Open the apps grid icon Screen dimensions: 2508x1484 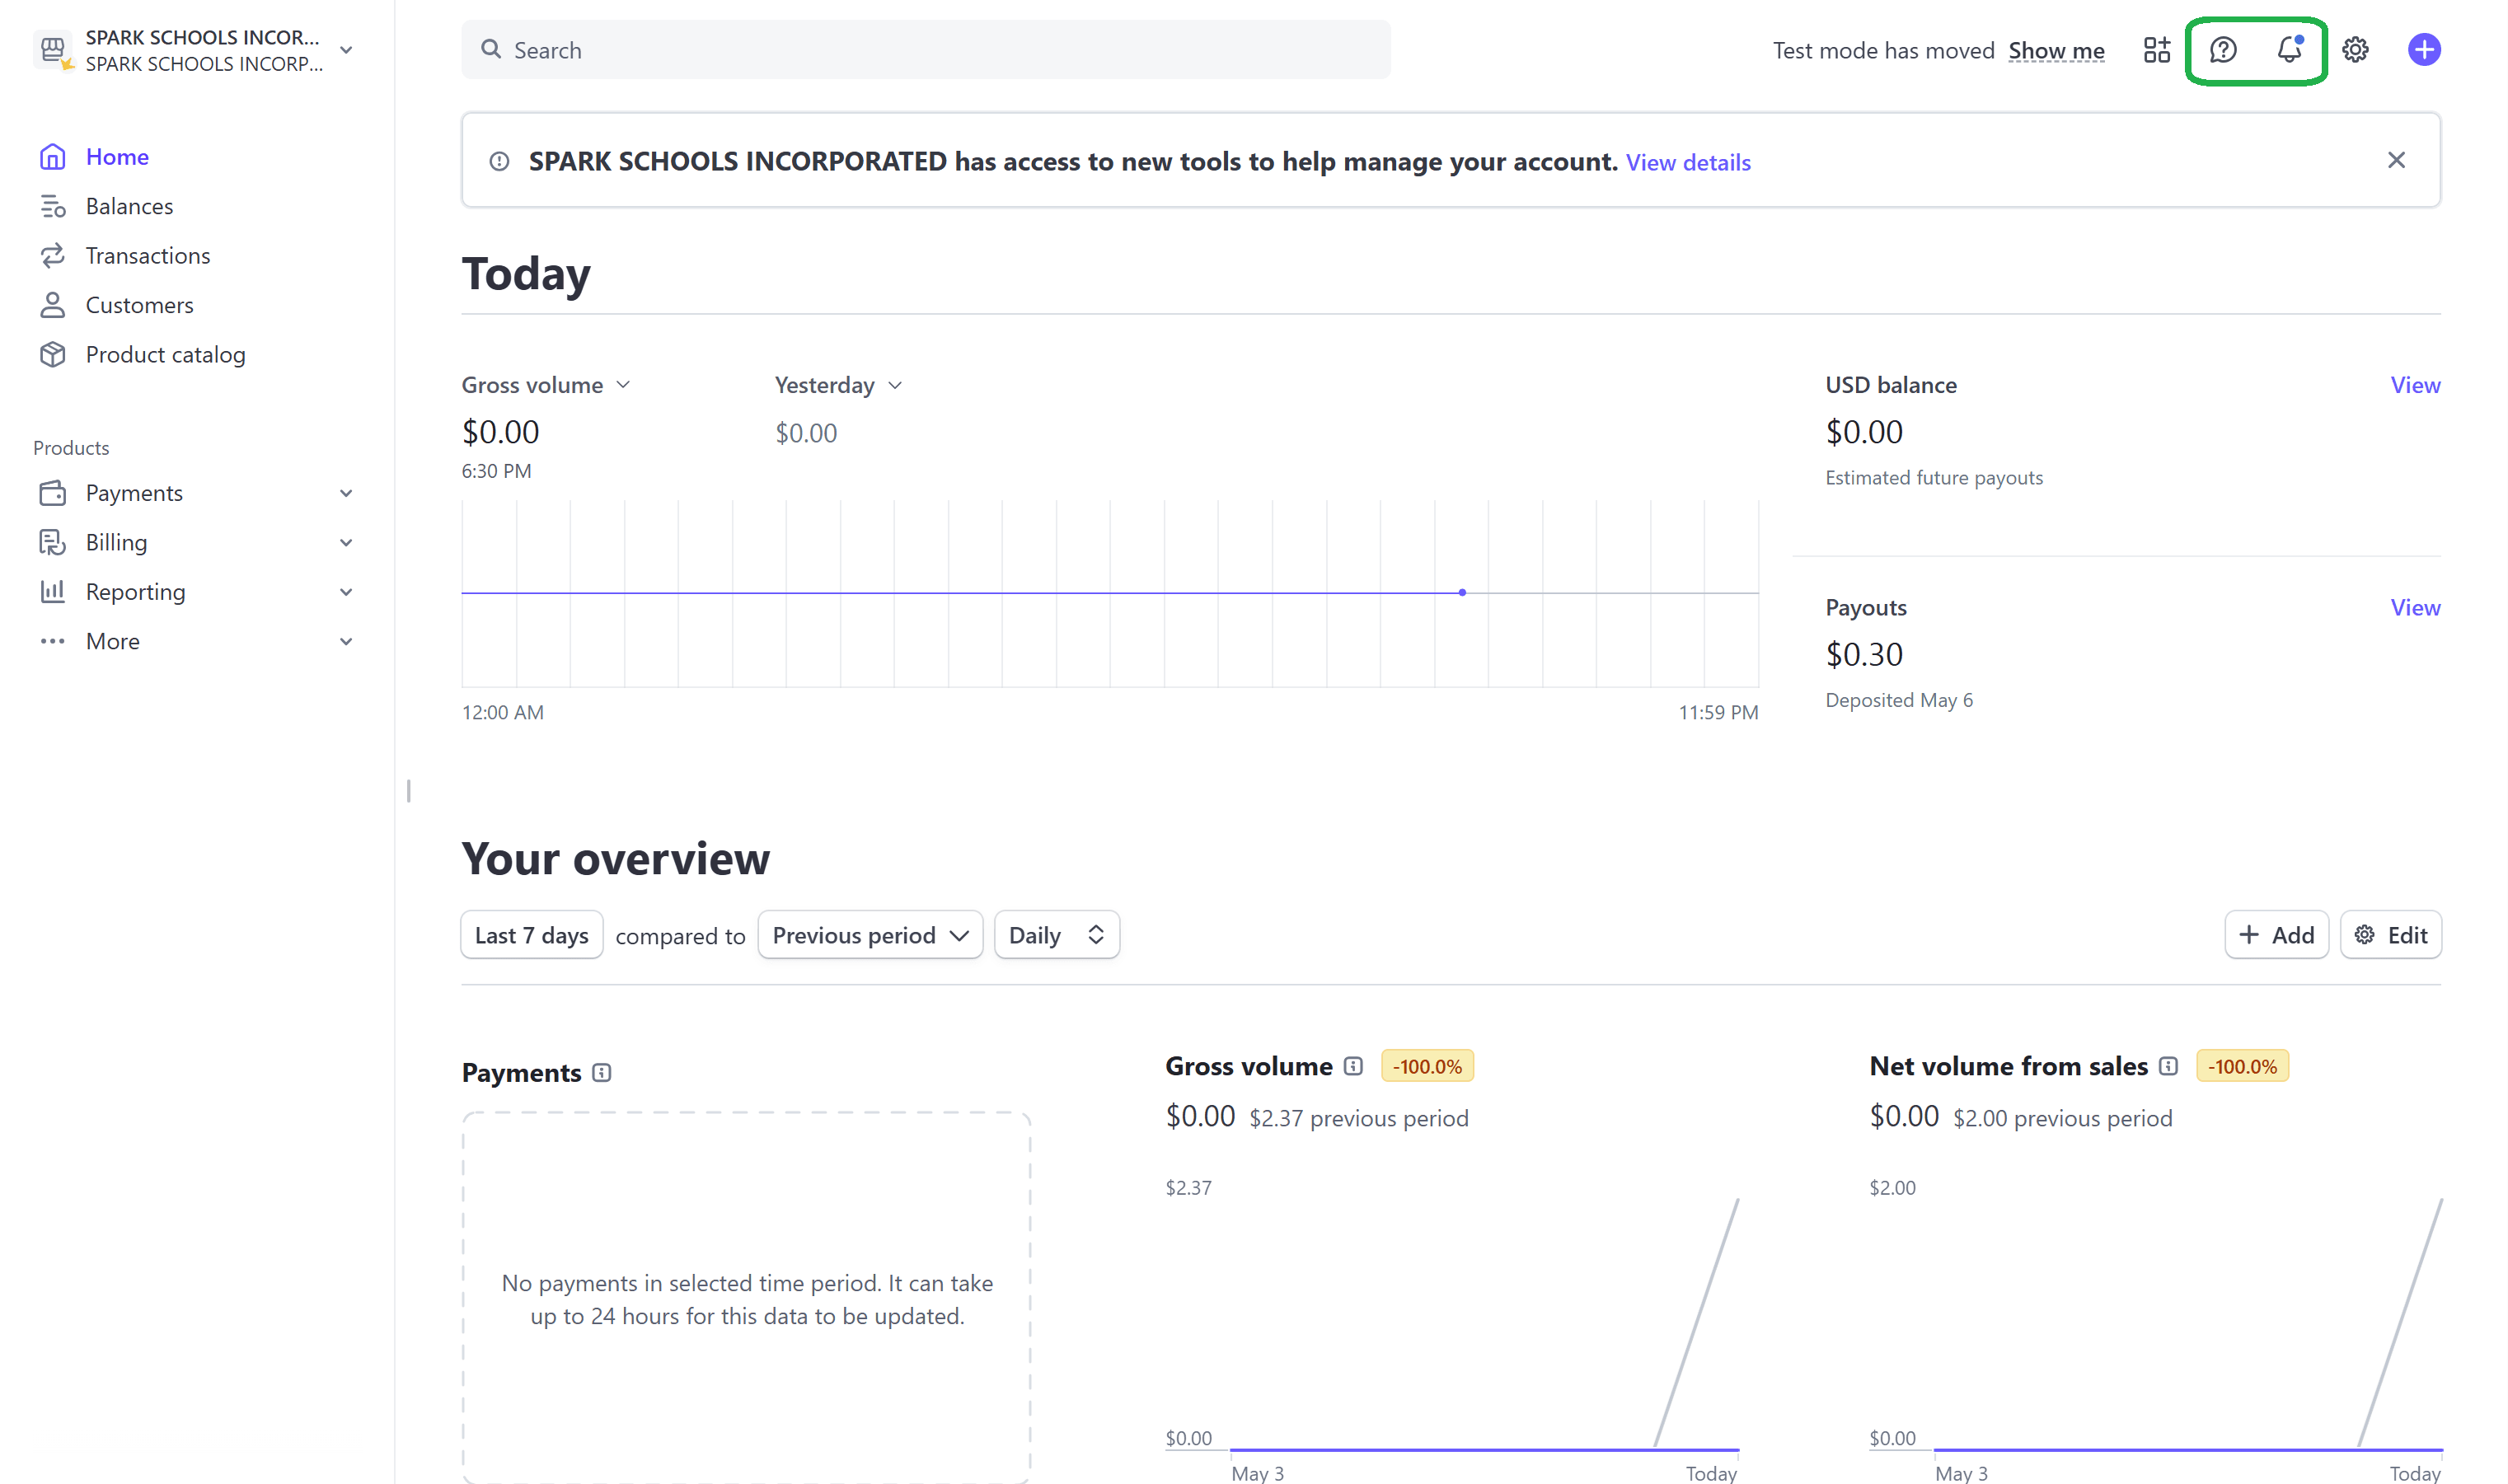pyautogui.click(x=2156, y=50)
